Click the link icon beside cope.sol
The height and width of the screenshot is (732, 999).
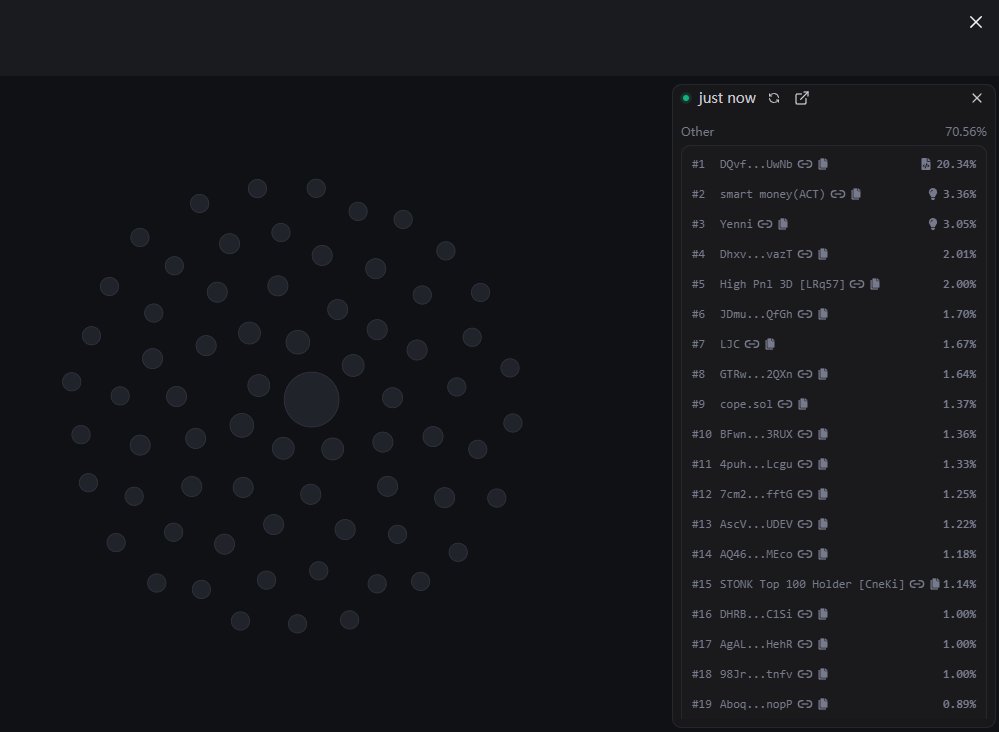(x=785, y=404)
